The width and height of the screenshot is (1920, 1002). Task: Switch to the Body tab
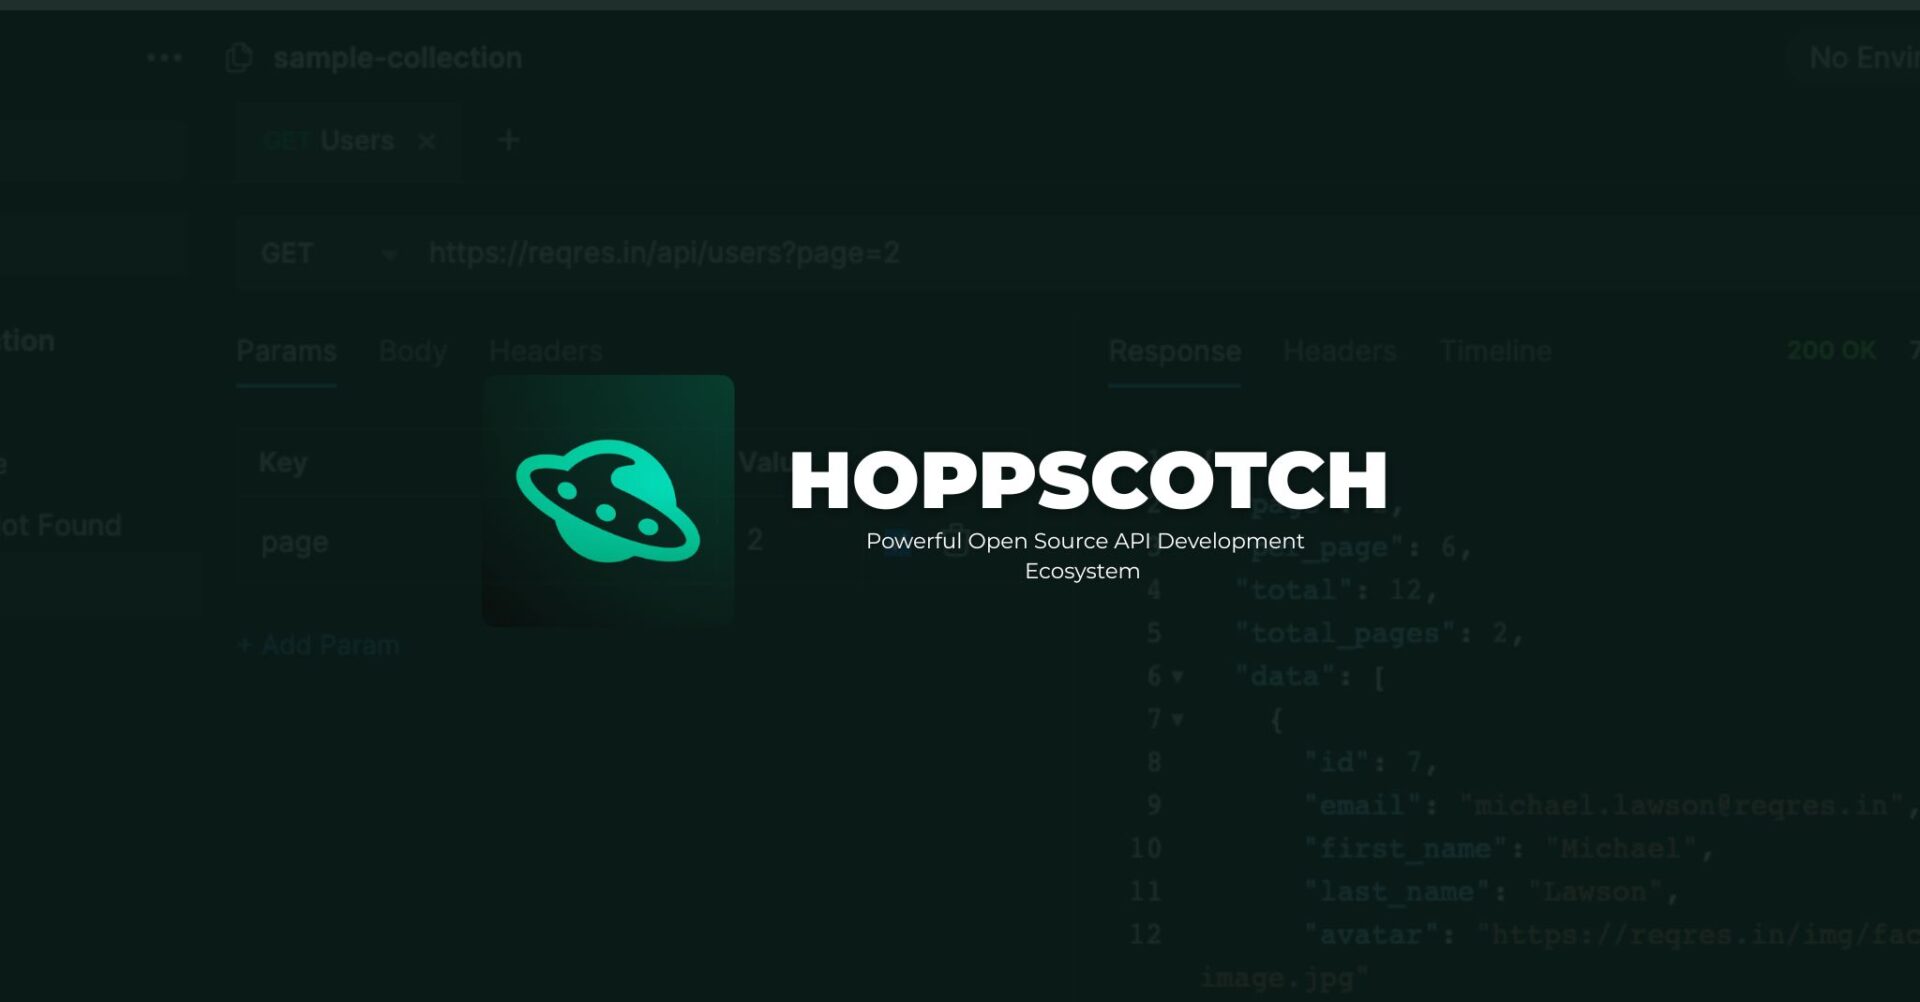pos(412,351)
